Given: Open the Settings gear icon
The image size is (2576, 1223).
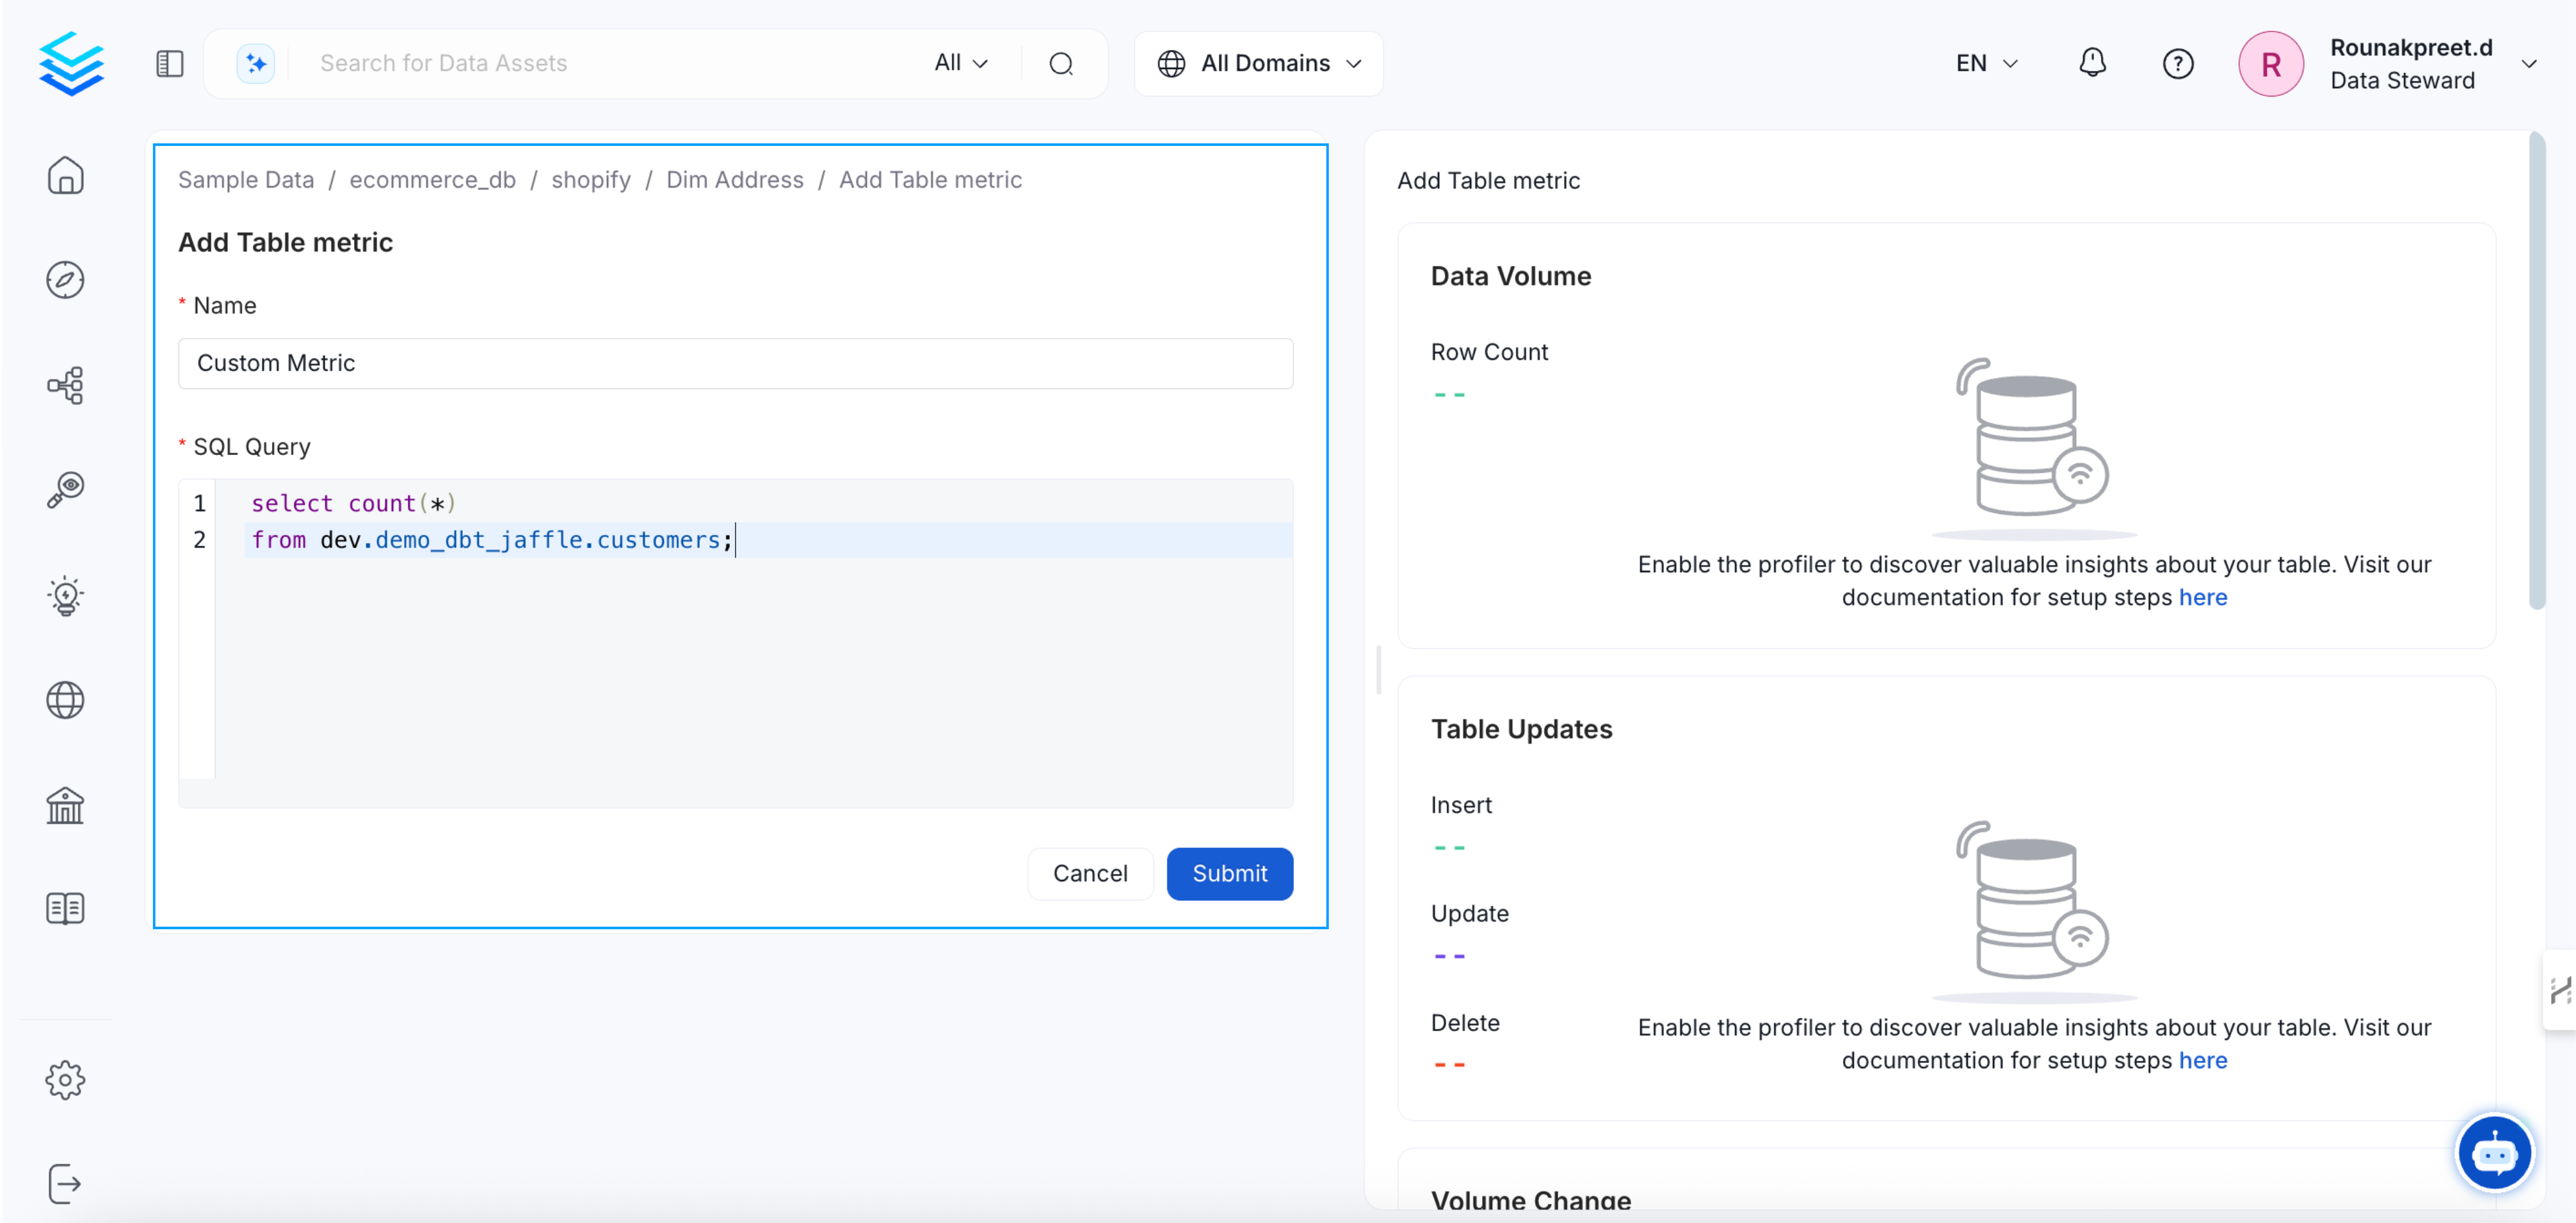Looking at the screenshot, I should pos(65,1080).
